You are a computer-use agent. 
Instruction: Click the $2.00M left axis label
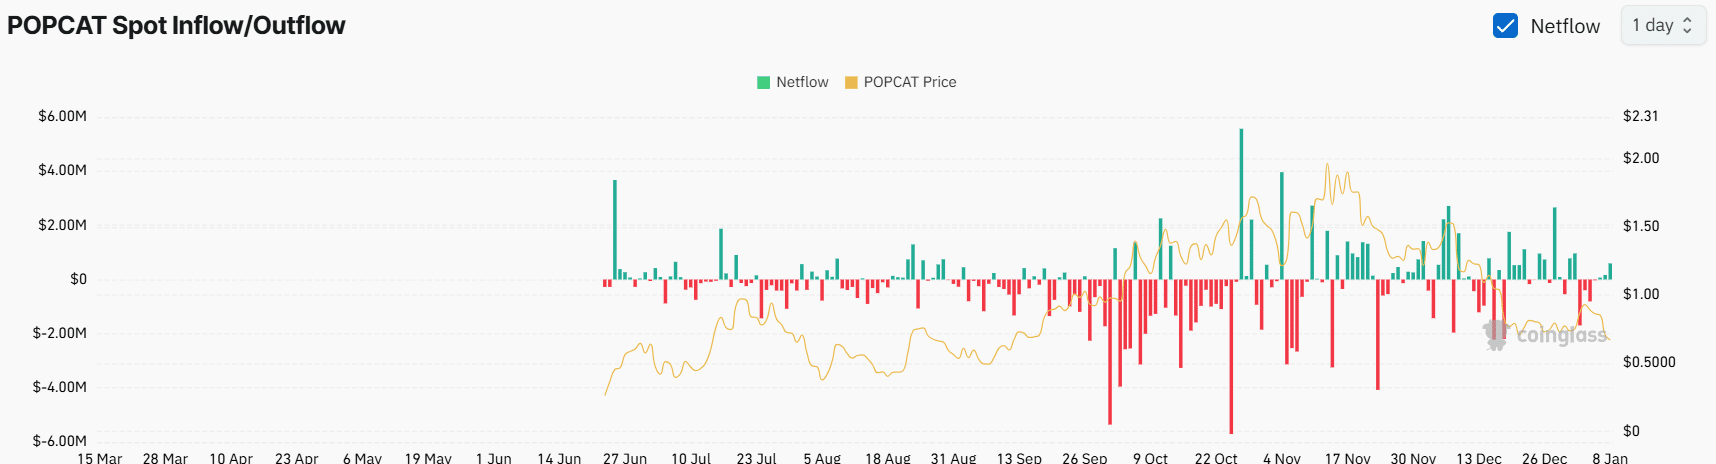click(x=62, y=225)
